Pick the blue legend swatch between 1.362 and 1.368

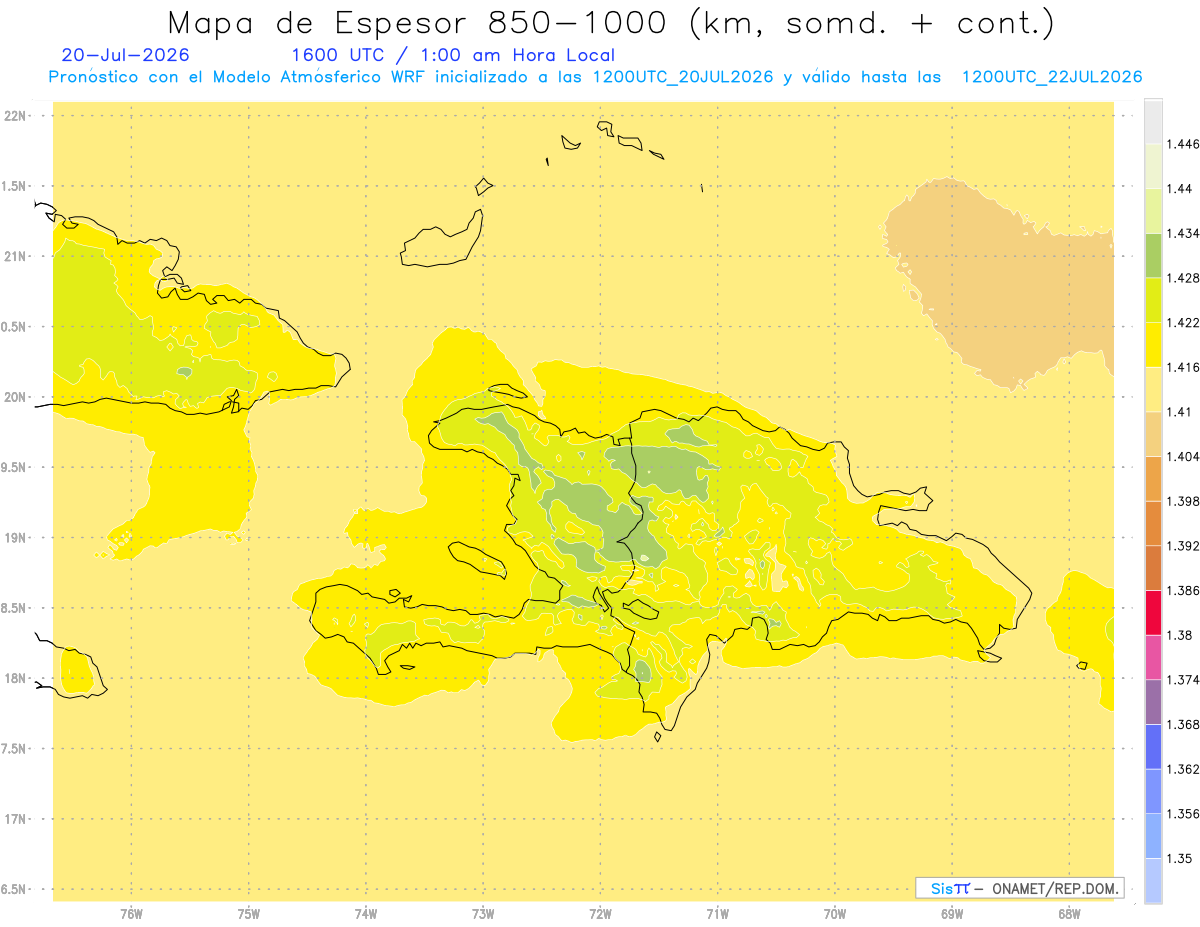click(1153, 746)
